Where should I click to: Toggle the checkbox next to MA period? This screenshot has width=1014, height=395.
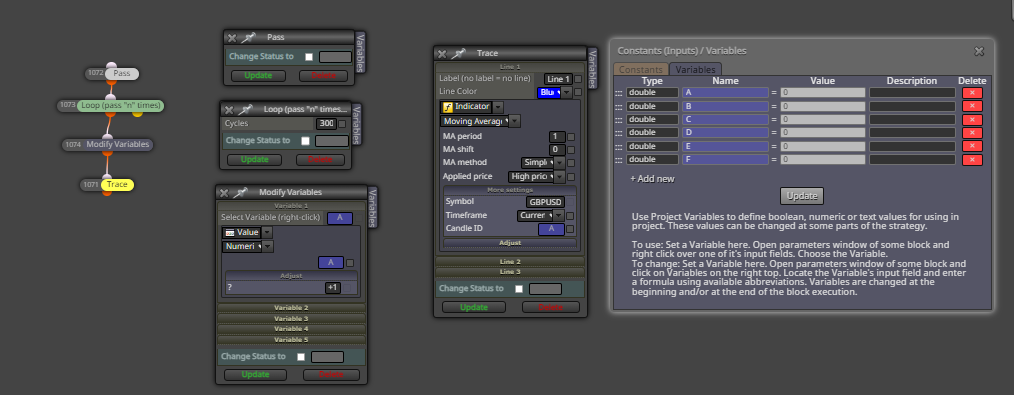pos(570,137)
